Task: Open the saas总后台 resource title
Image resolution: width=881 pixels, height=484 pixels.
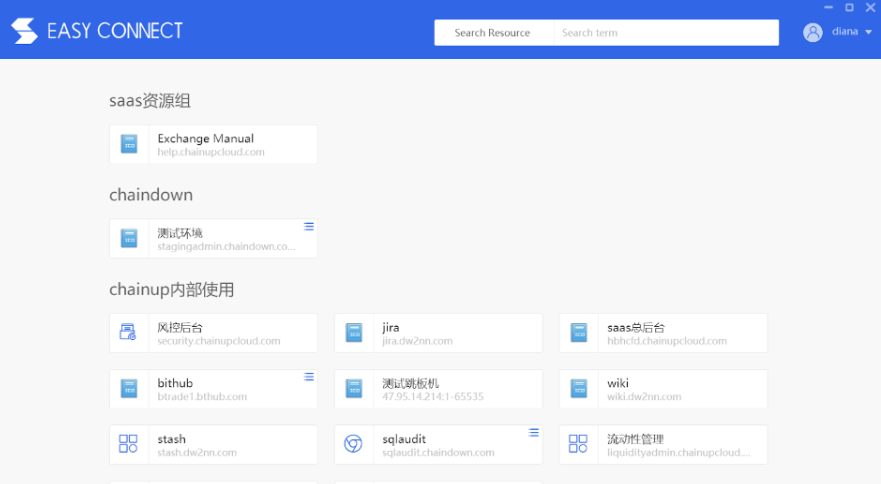Action: tap(636, 327)
